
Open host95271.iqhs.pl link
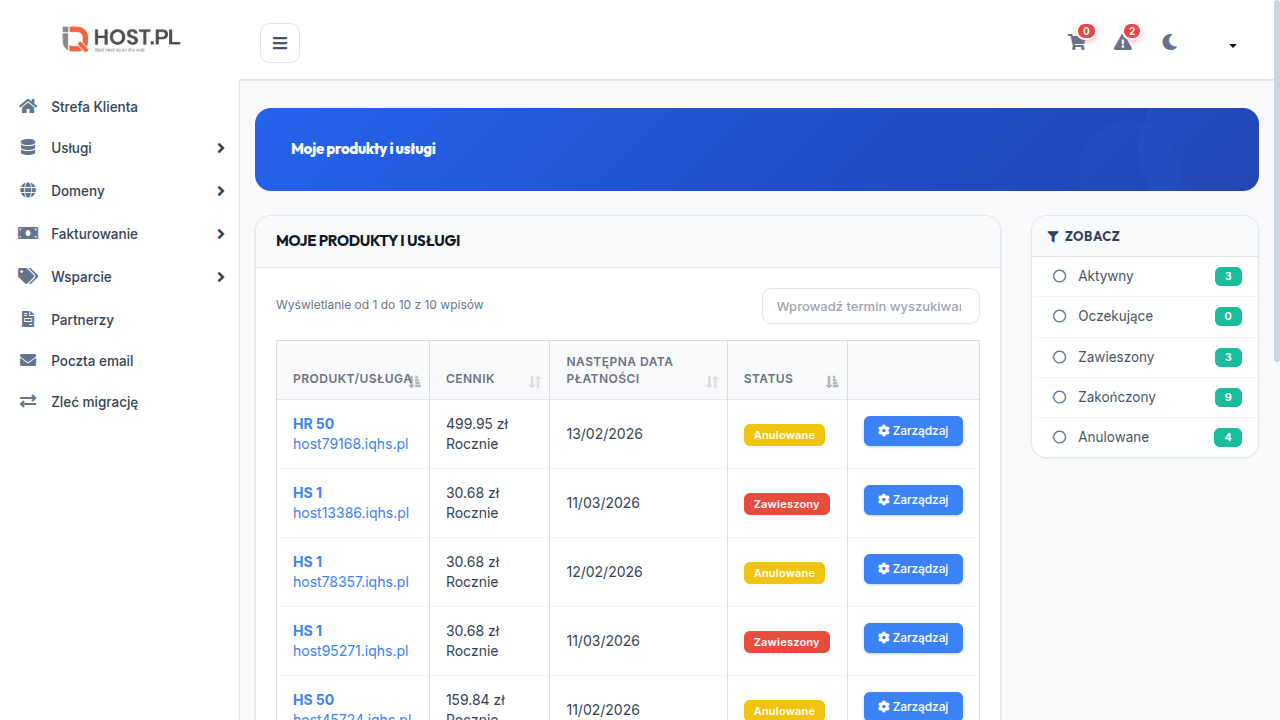point(351,651)
